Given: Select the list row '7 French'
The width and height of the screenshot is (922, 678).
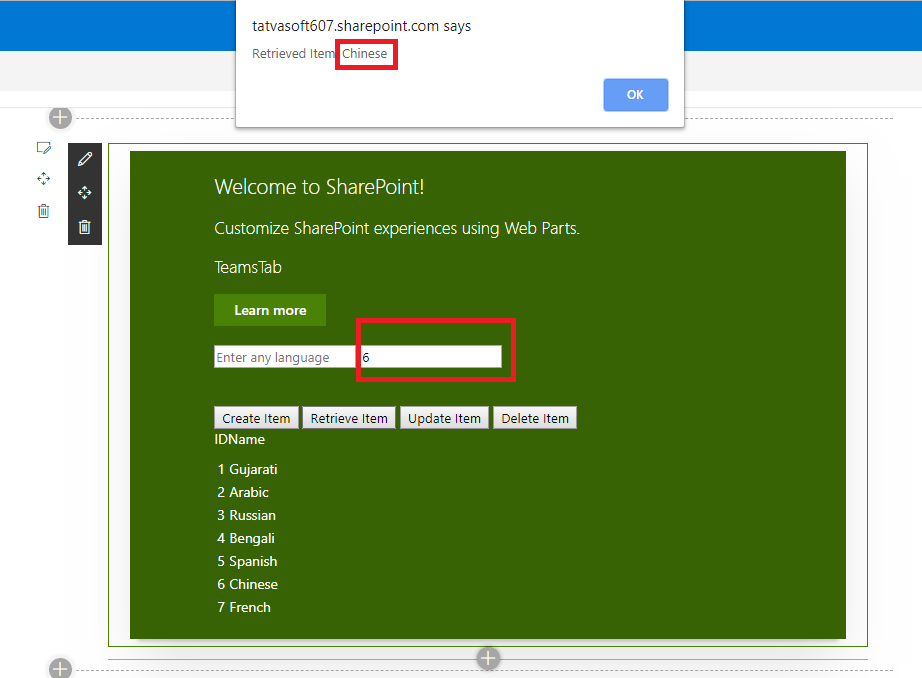Looking at the screenshot, I should point(244,607).
